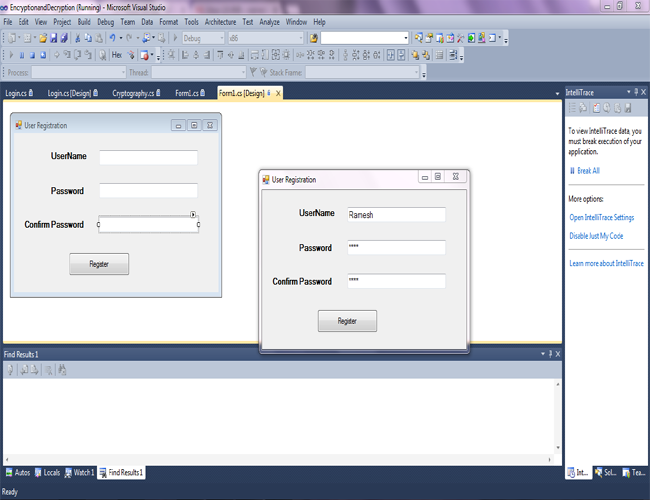650x500 pixels.
Task: Click the Copy icon in toolbar
Action: point(88,38)
